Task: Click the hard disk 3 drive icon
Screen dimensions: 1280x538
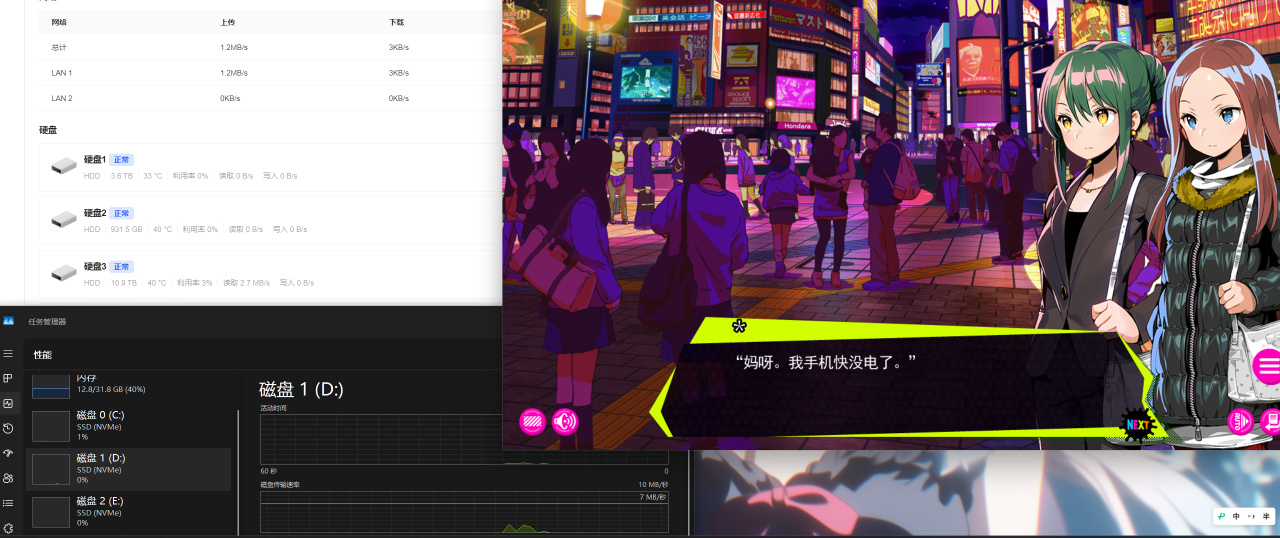Action: tap(64, 272)
